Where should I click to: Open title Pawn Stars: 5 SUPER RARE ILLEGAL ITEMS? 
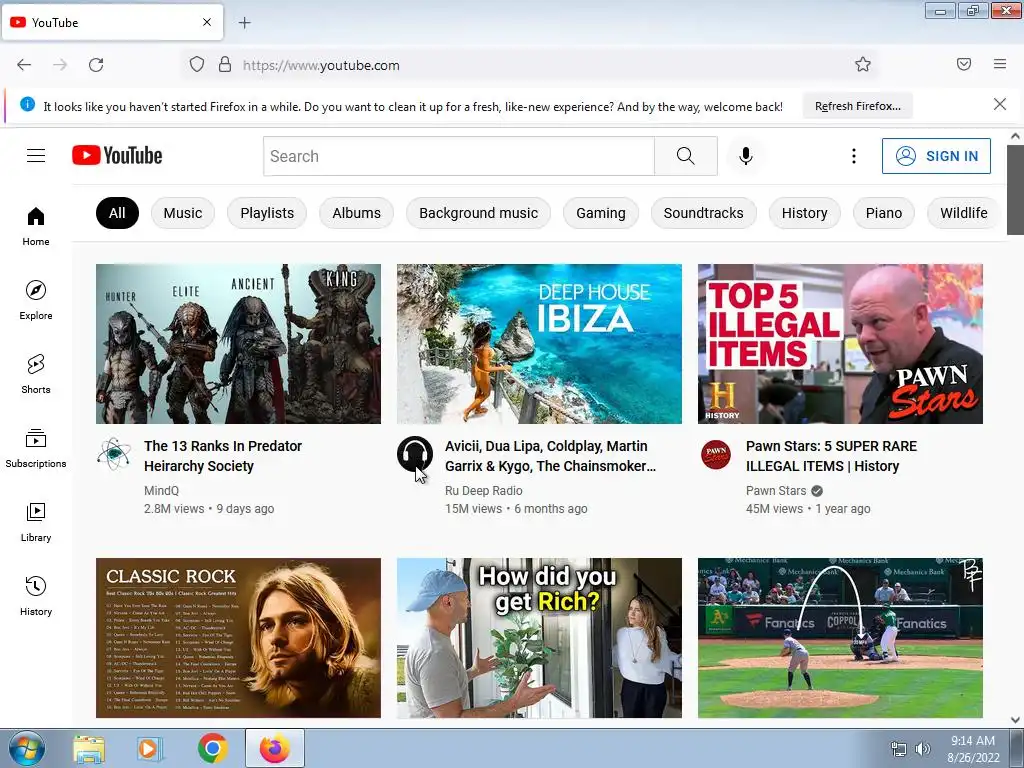click(831, 456)
